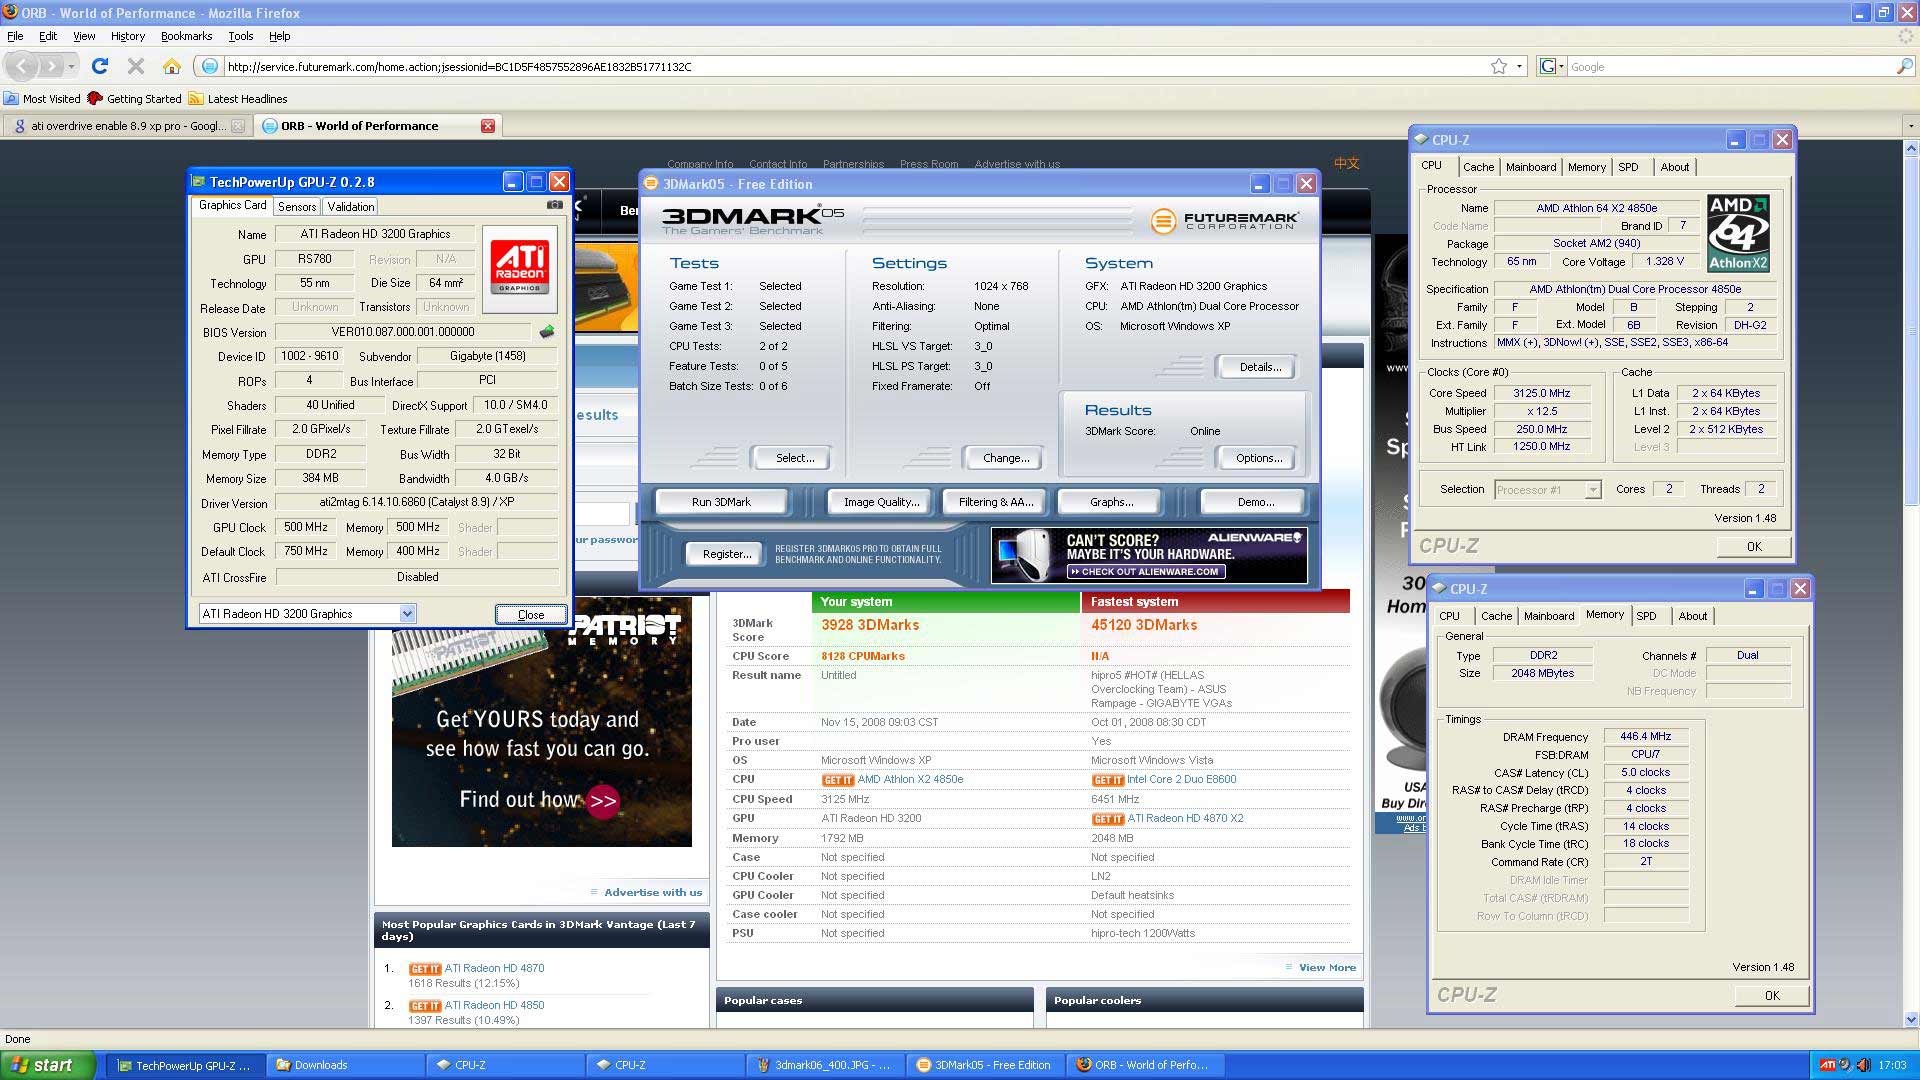Click GET IT badge beside ATI Radeon HD 4870 list item
The width and height of the screenshot is (1920, 1080).
tap(425, 969)
